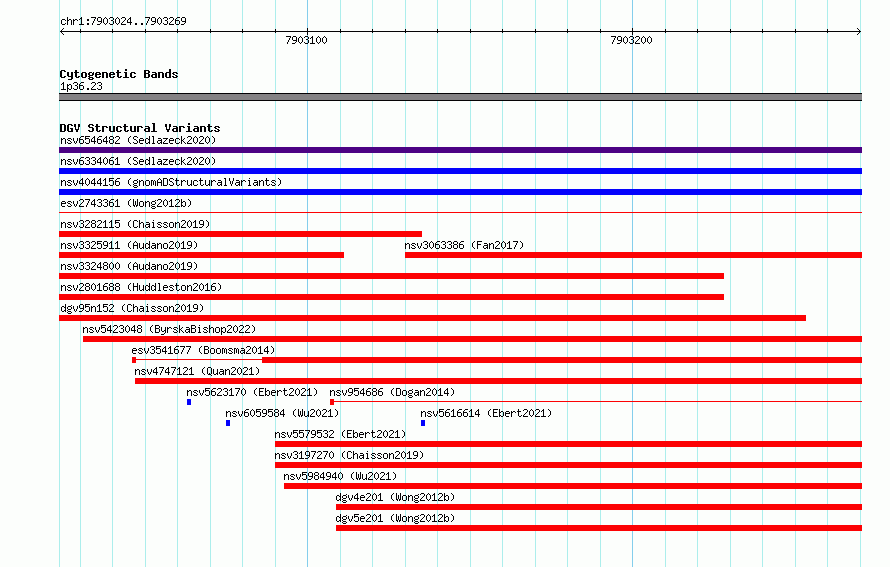This screenshot has width=890, height=567.
Task: Open nsv4044156 (gnomADStructuralVariants) variant
Action: click(171, 182)
